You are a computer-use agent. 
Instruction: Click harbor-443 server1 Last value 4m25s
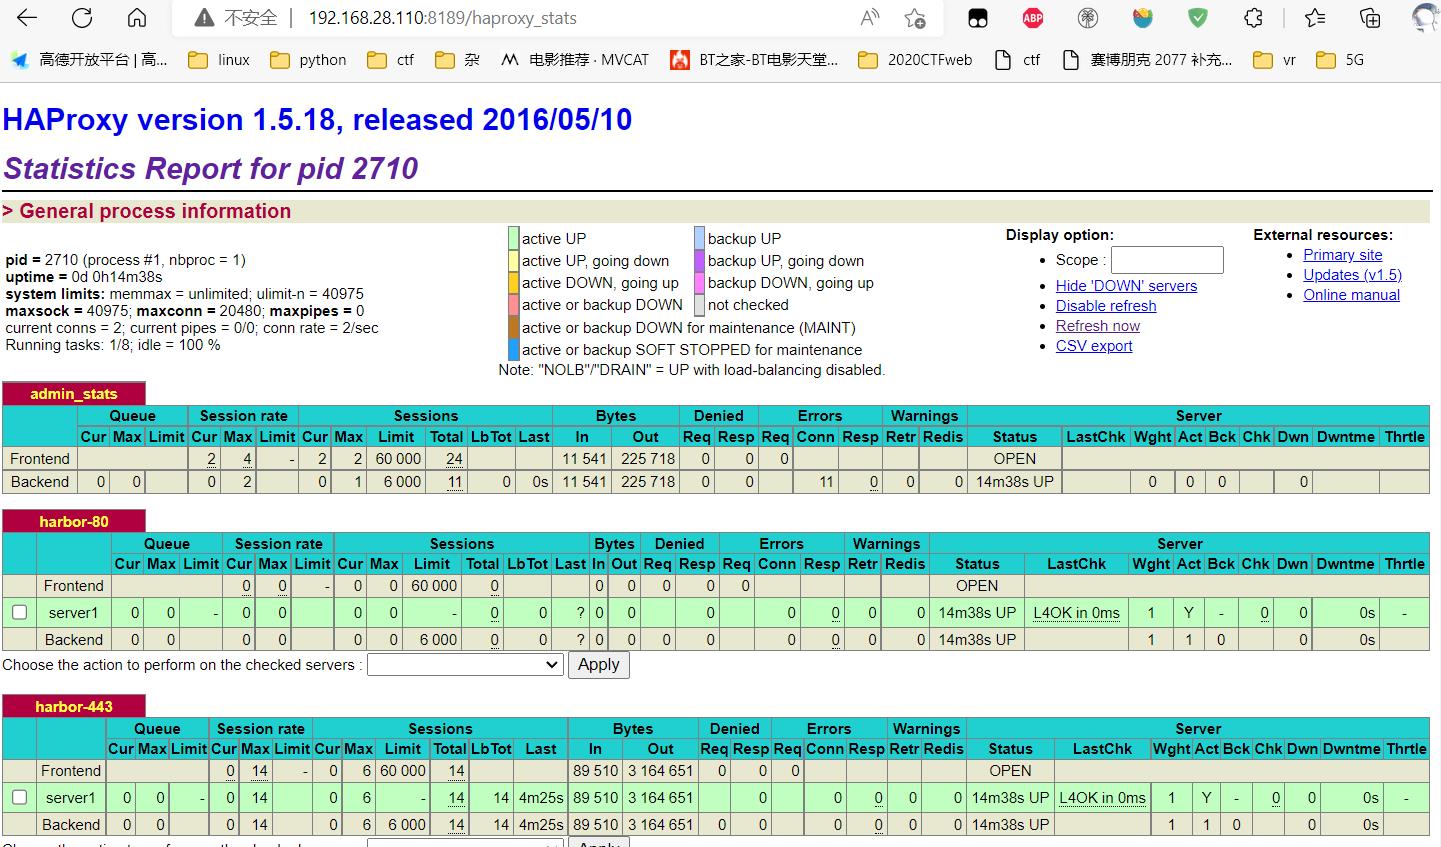541,798
